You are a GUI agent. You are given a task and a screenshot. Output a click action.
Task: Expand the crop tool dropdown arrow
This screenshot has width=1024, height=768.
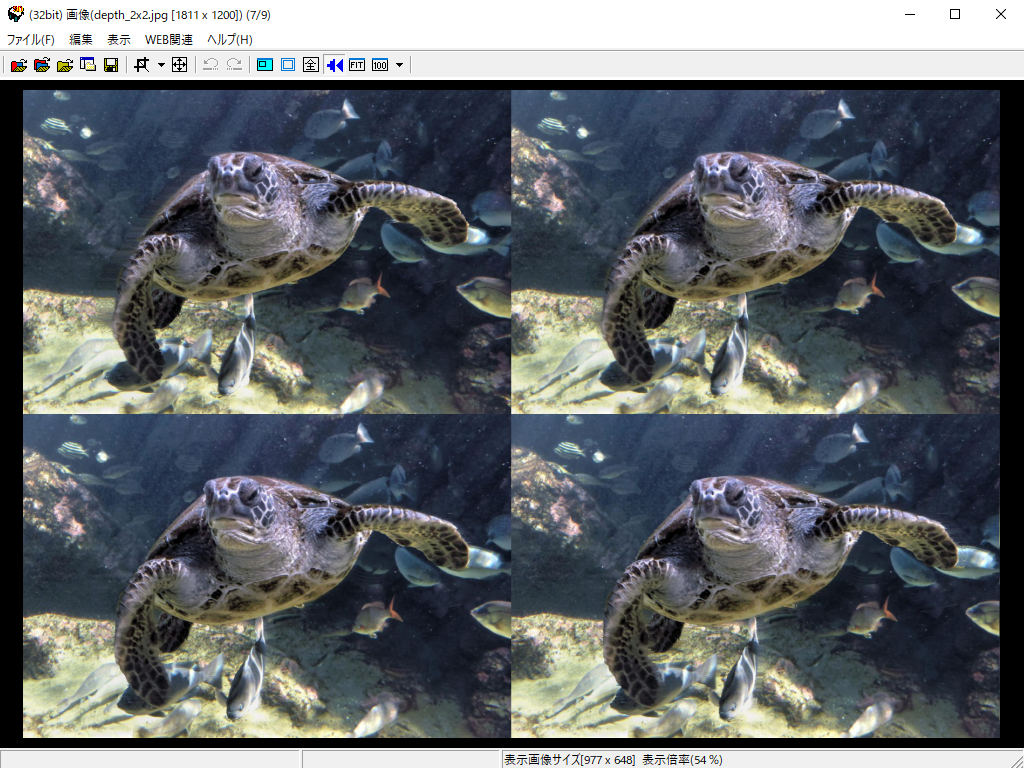pyautogui.click(x=161, y=65)
